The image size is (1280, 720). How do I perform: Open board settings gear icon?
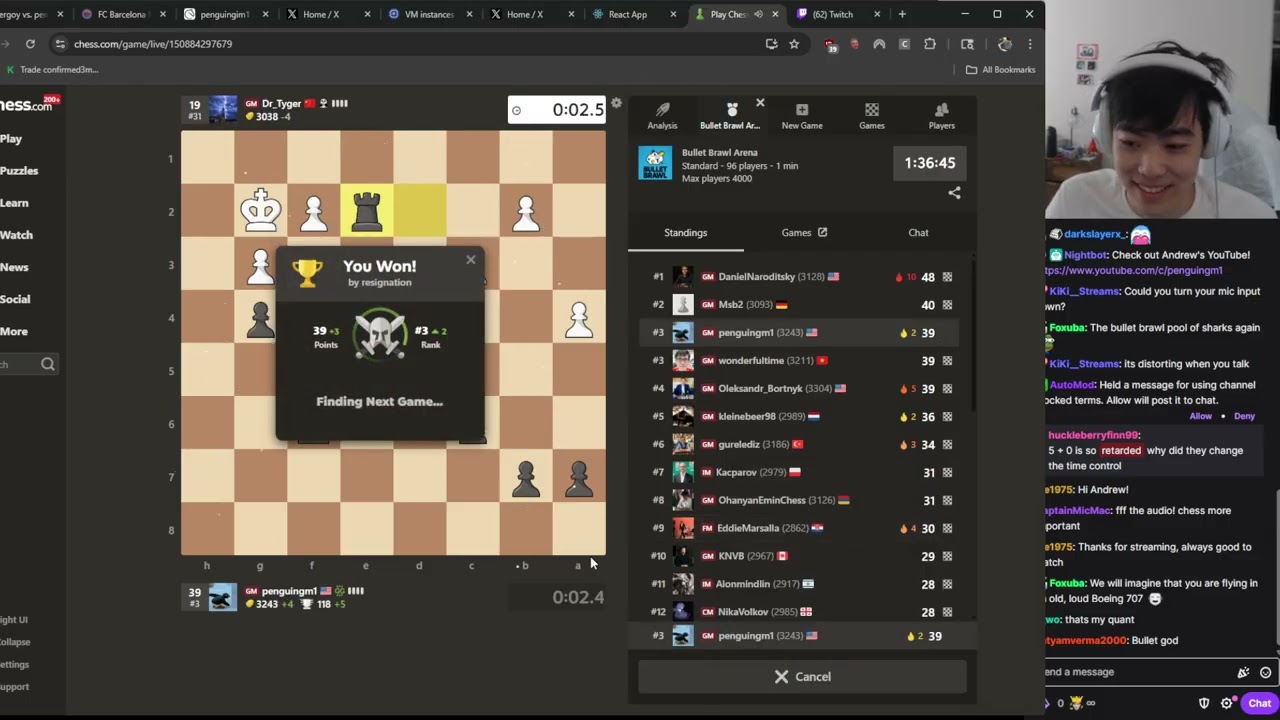617,103
